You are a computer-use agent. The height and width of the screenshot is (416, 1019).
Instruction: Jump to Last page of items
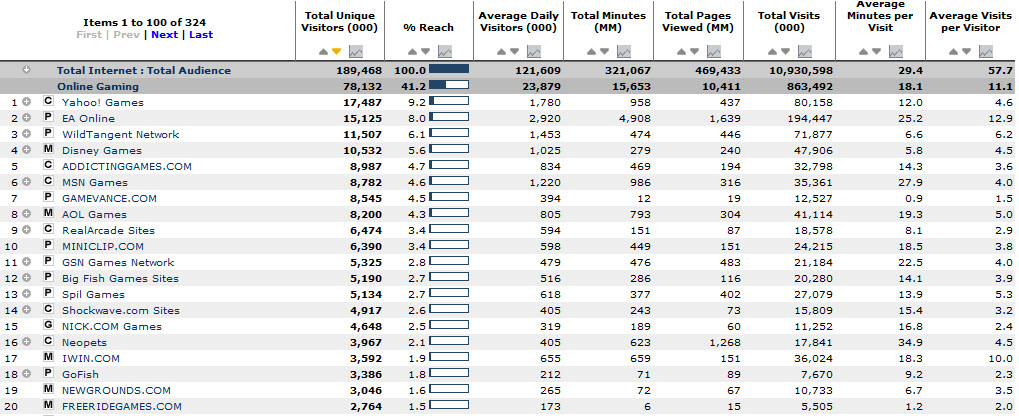201,34
